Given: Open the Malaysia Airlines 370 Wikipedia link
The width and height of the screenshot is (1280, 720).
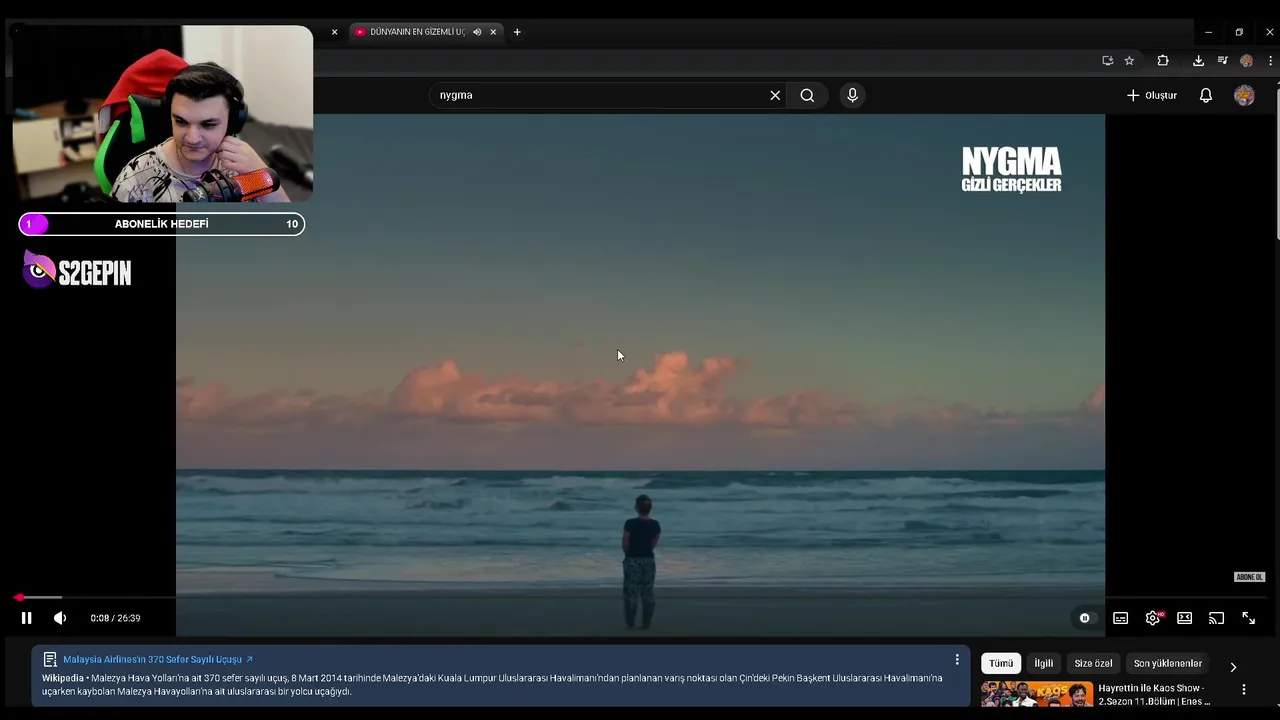Looking at the screenshot, I should coord(157,660).
